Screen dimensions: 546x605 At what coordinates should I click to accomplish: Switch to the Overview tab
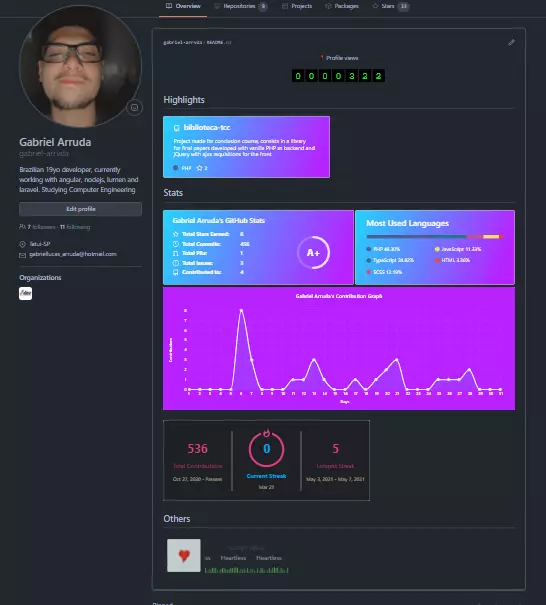pos(183,6)
